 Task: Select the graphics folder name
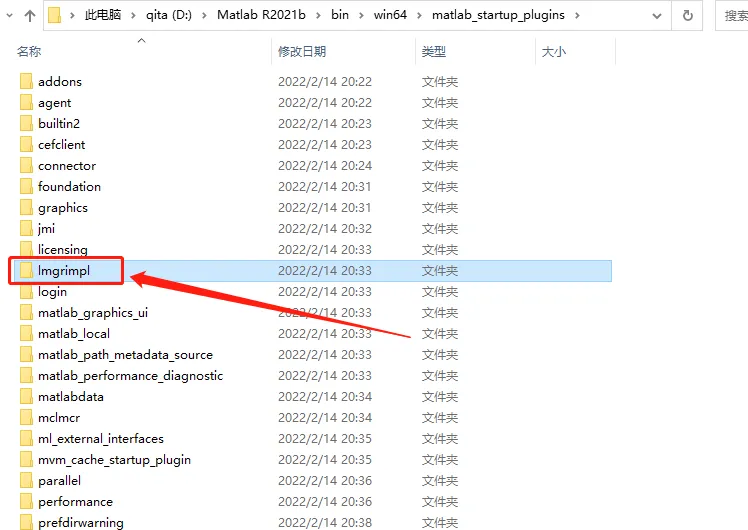pos(62,208)
